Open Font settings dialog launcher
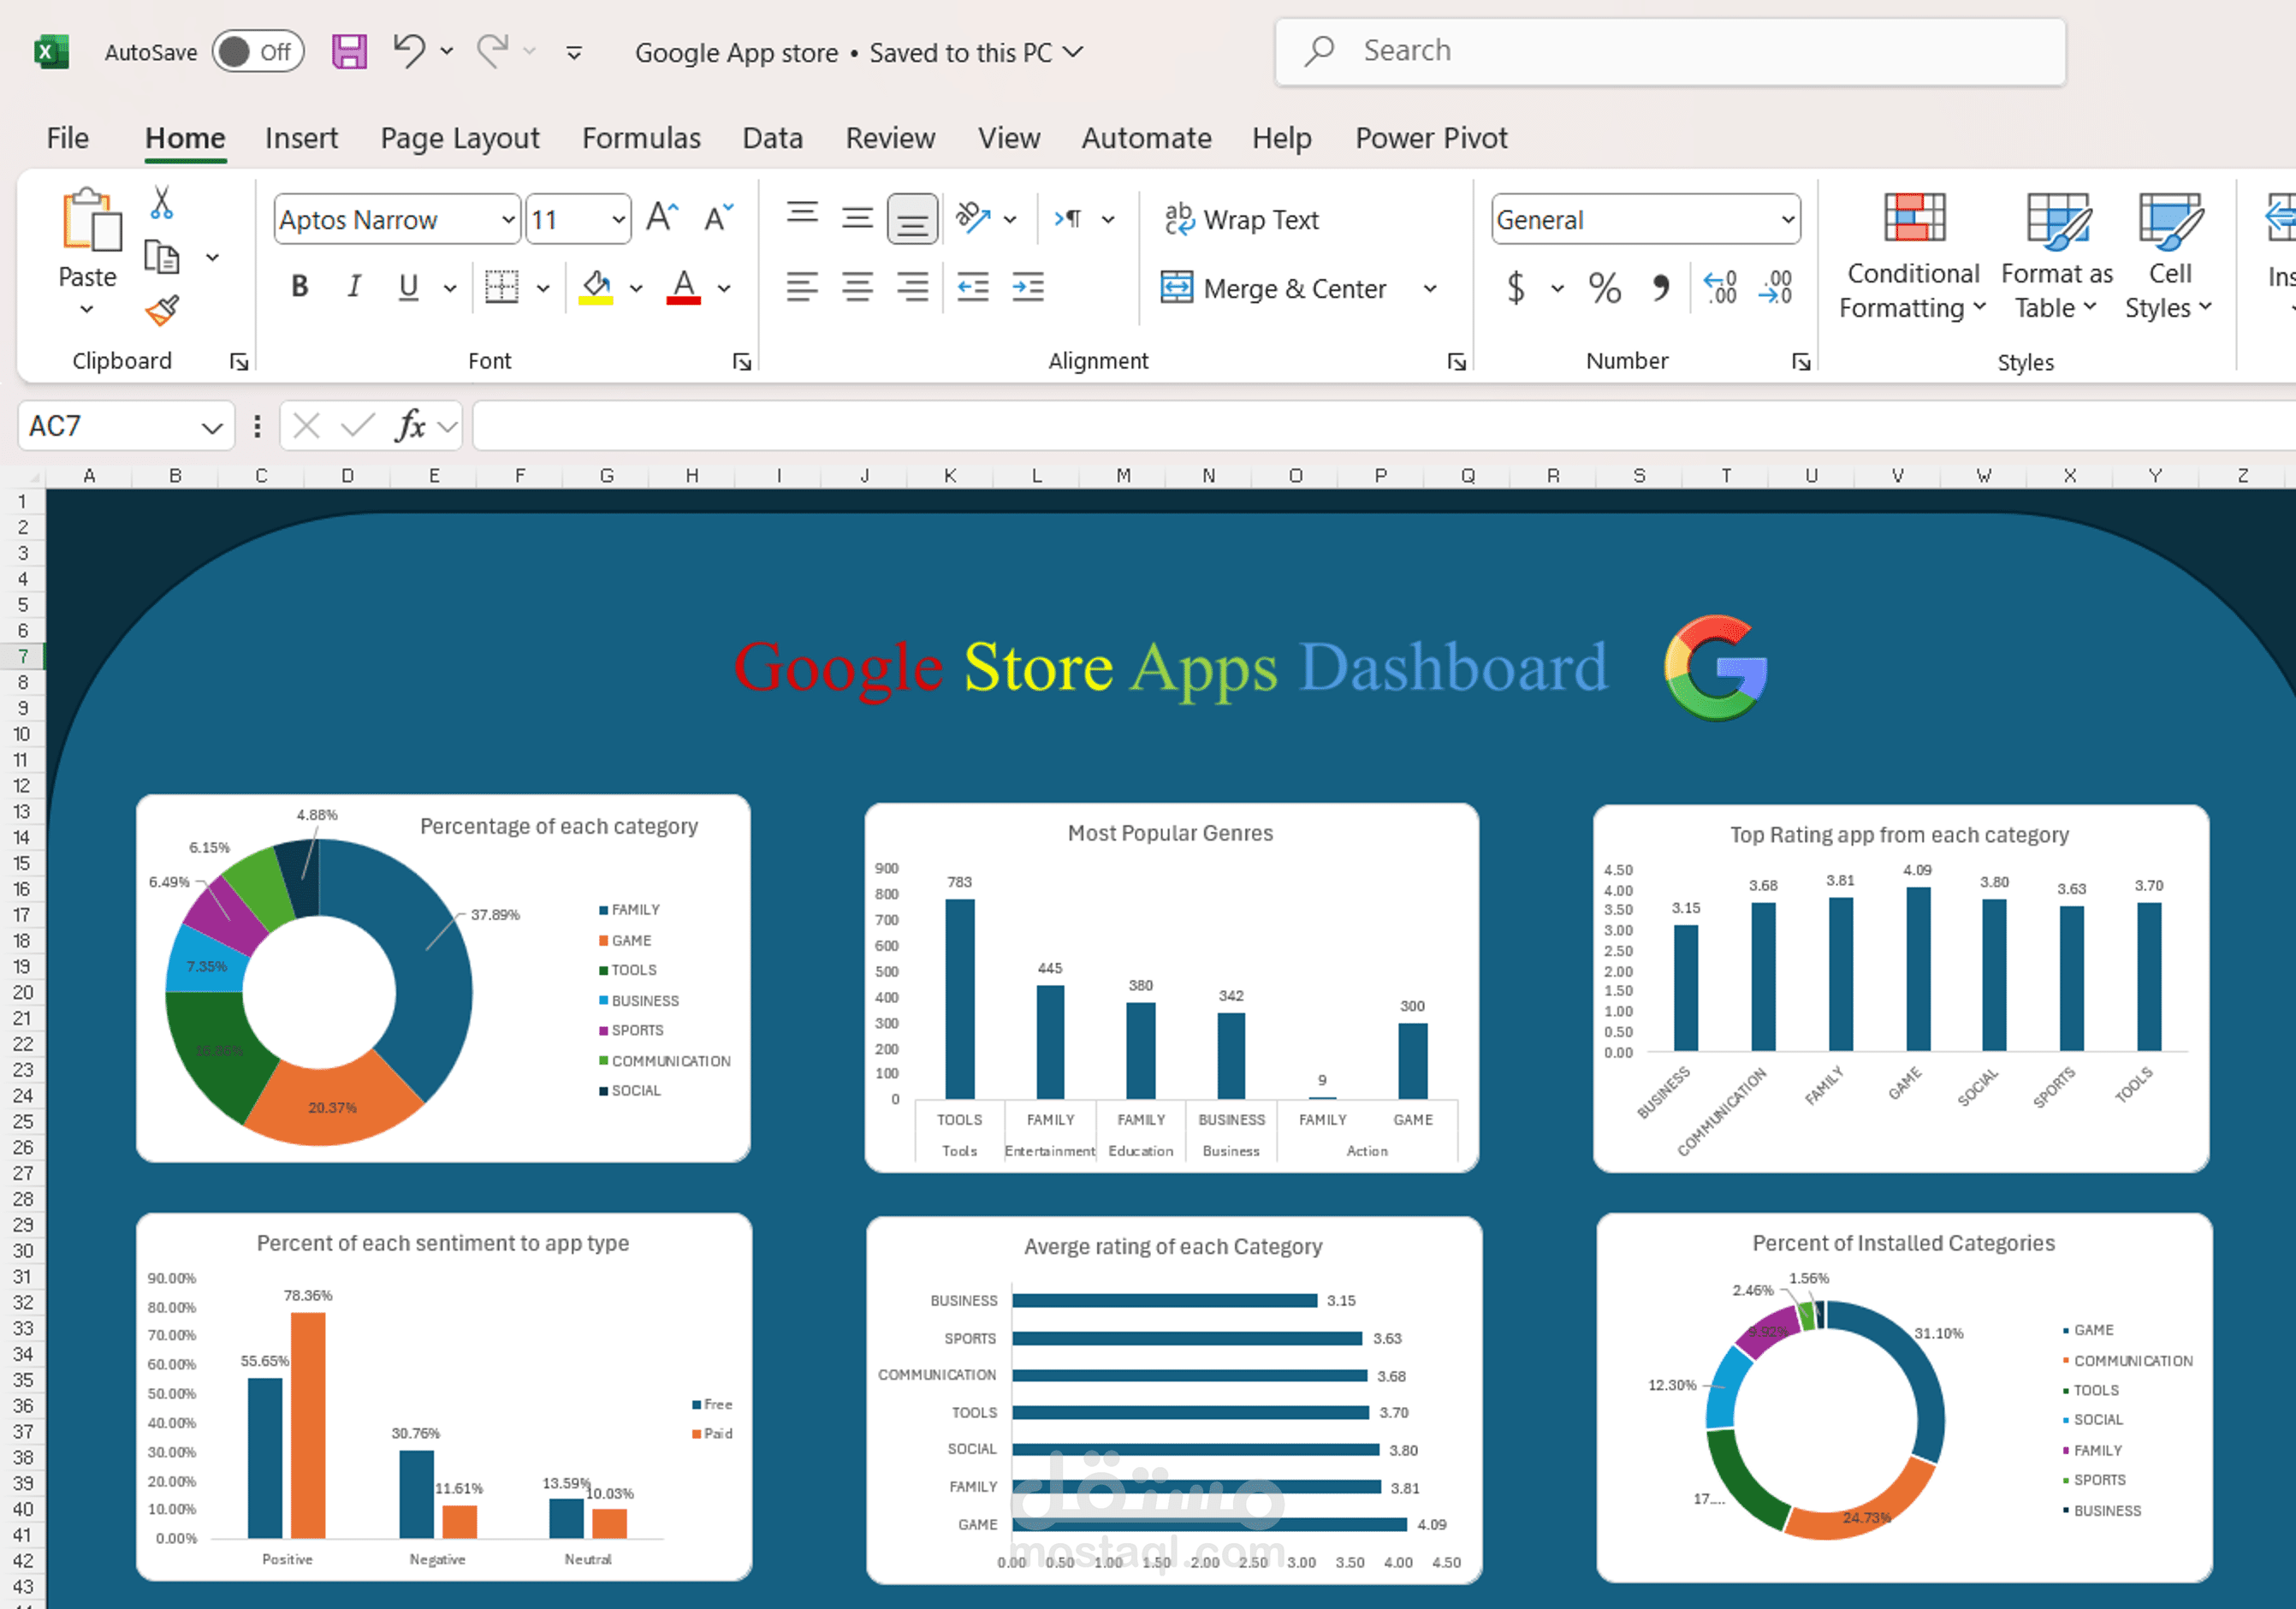2296x1609 pixels. [742, 361]
